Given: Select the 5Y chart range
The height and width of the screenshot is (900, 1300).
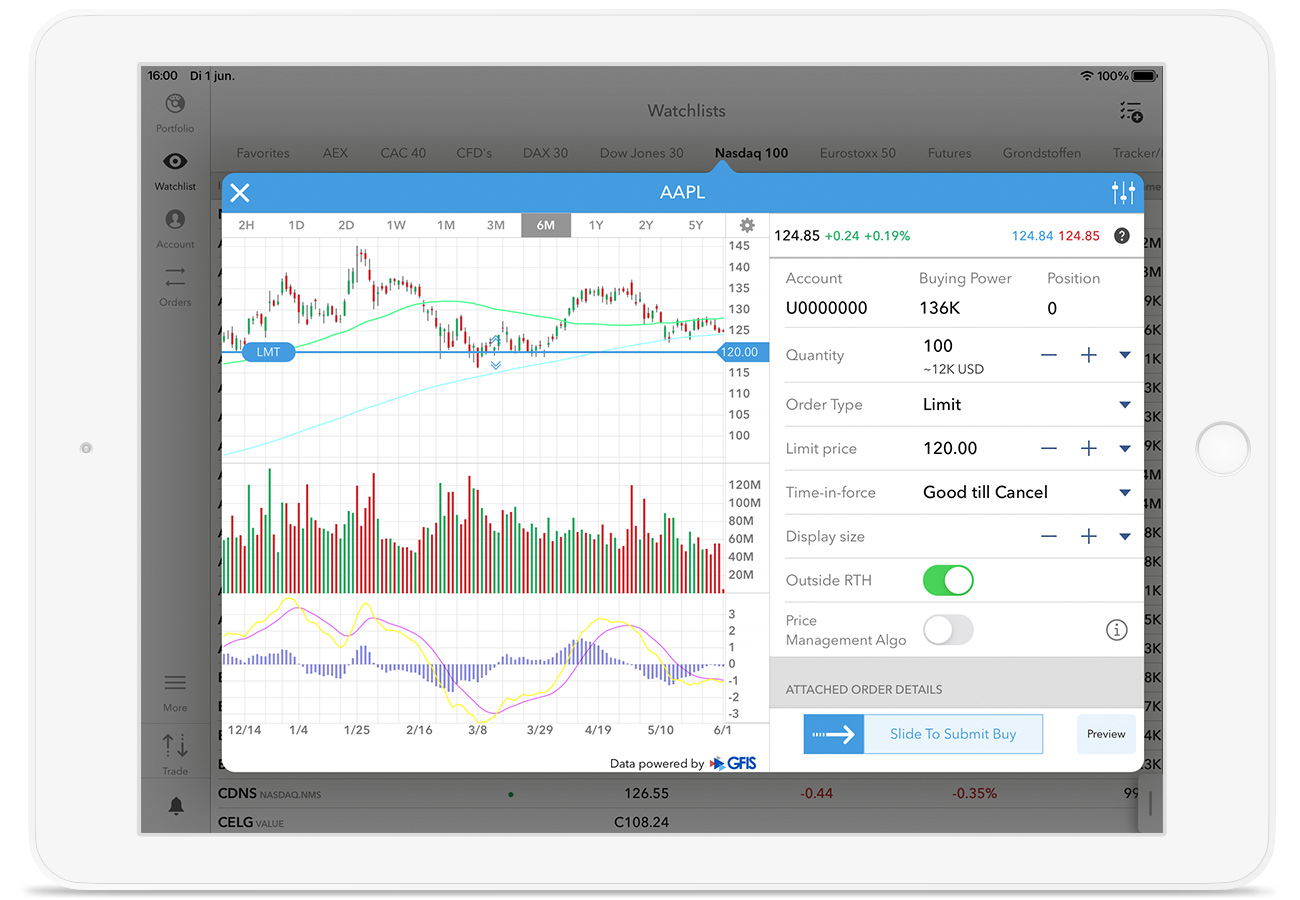Looking at the screenshot, I should coord(696,225).
